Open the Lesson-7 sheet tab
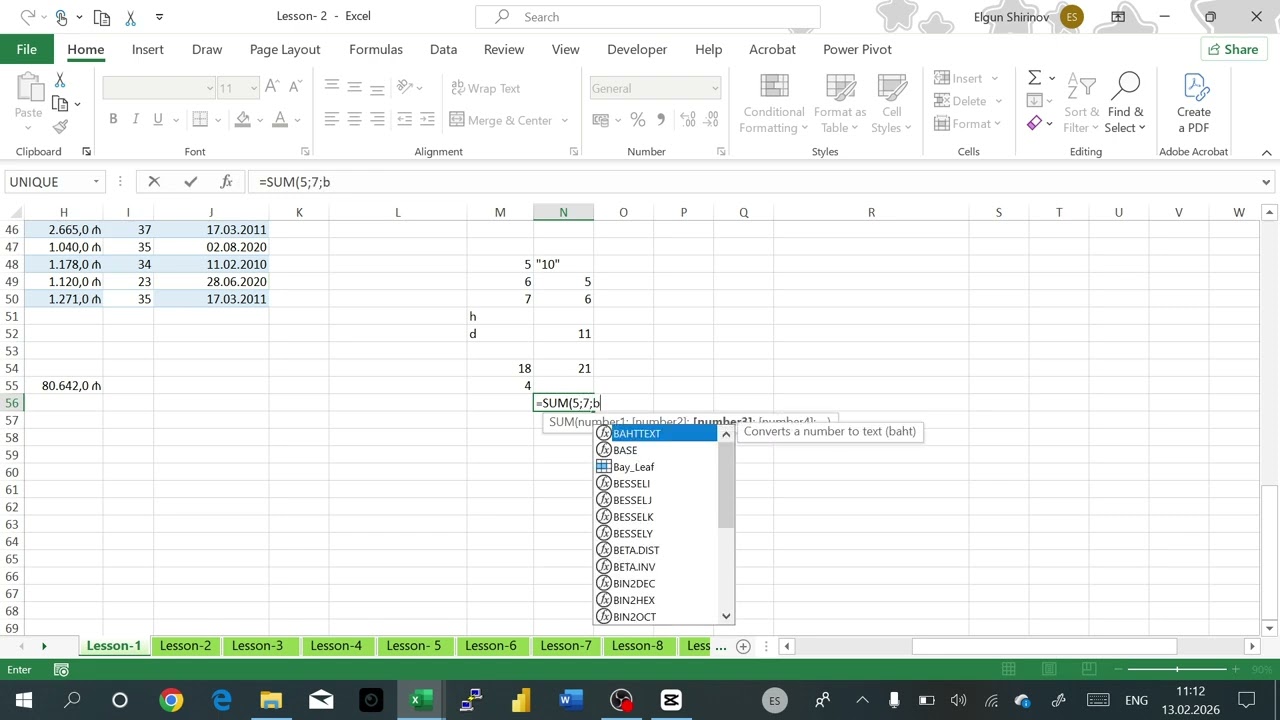Viewport: 1280px width, 720px height. coord(566,646)
